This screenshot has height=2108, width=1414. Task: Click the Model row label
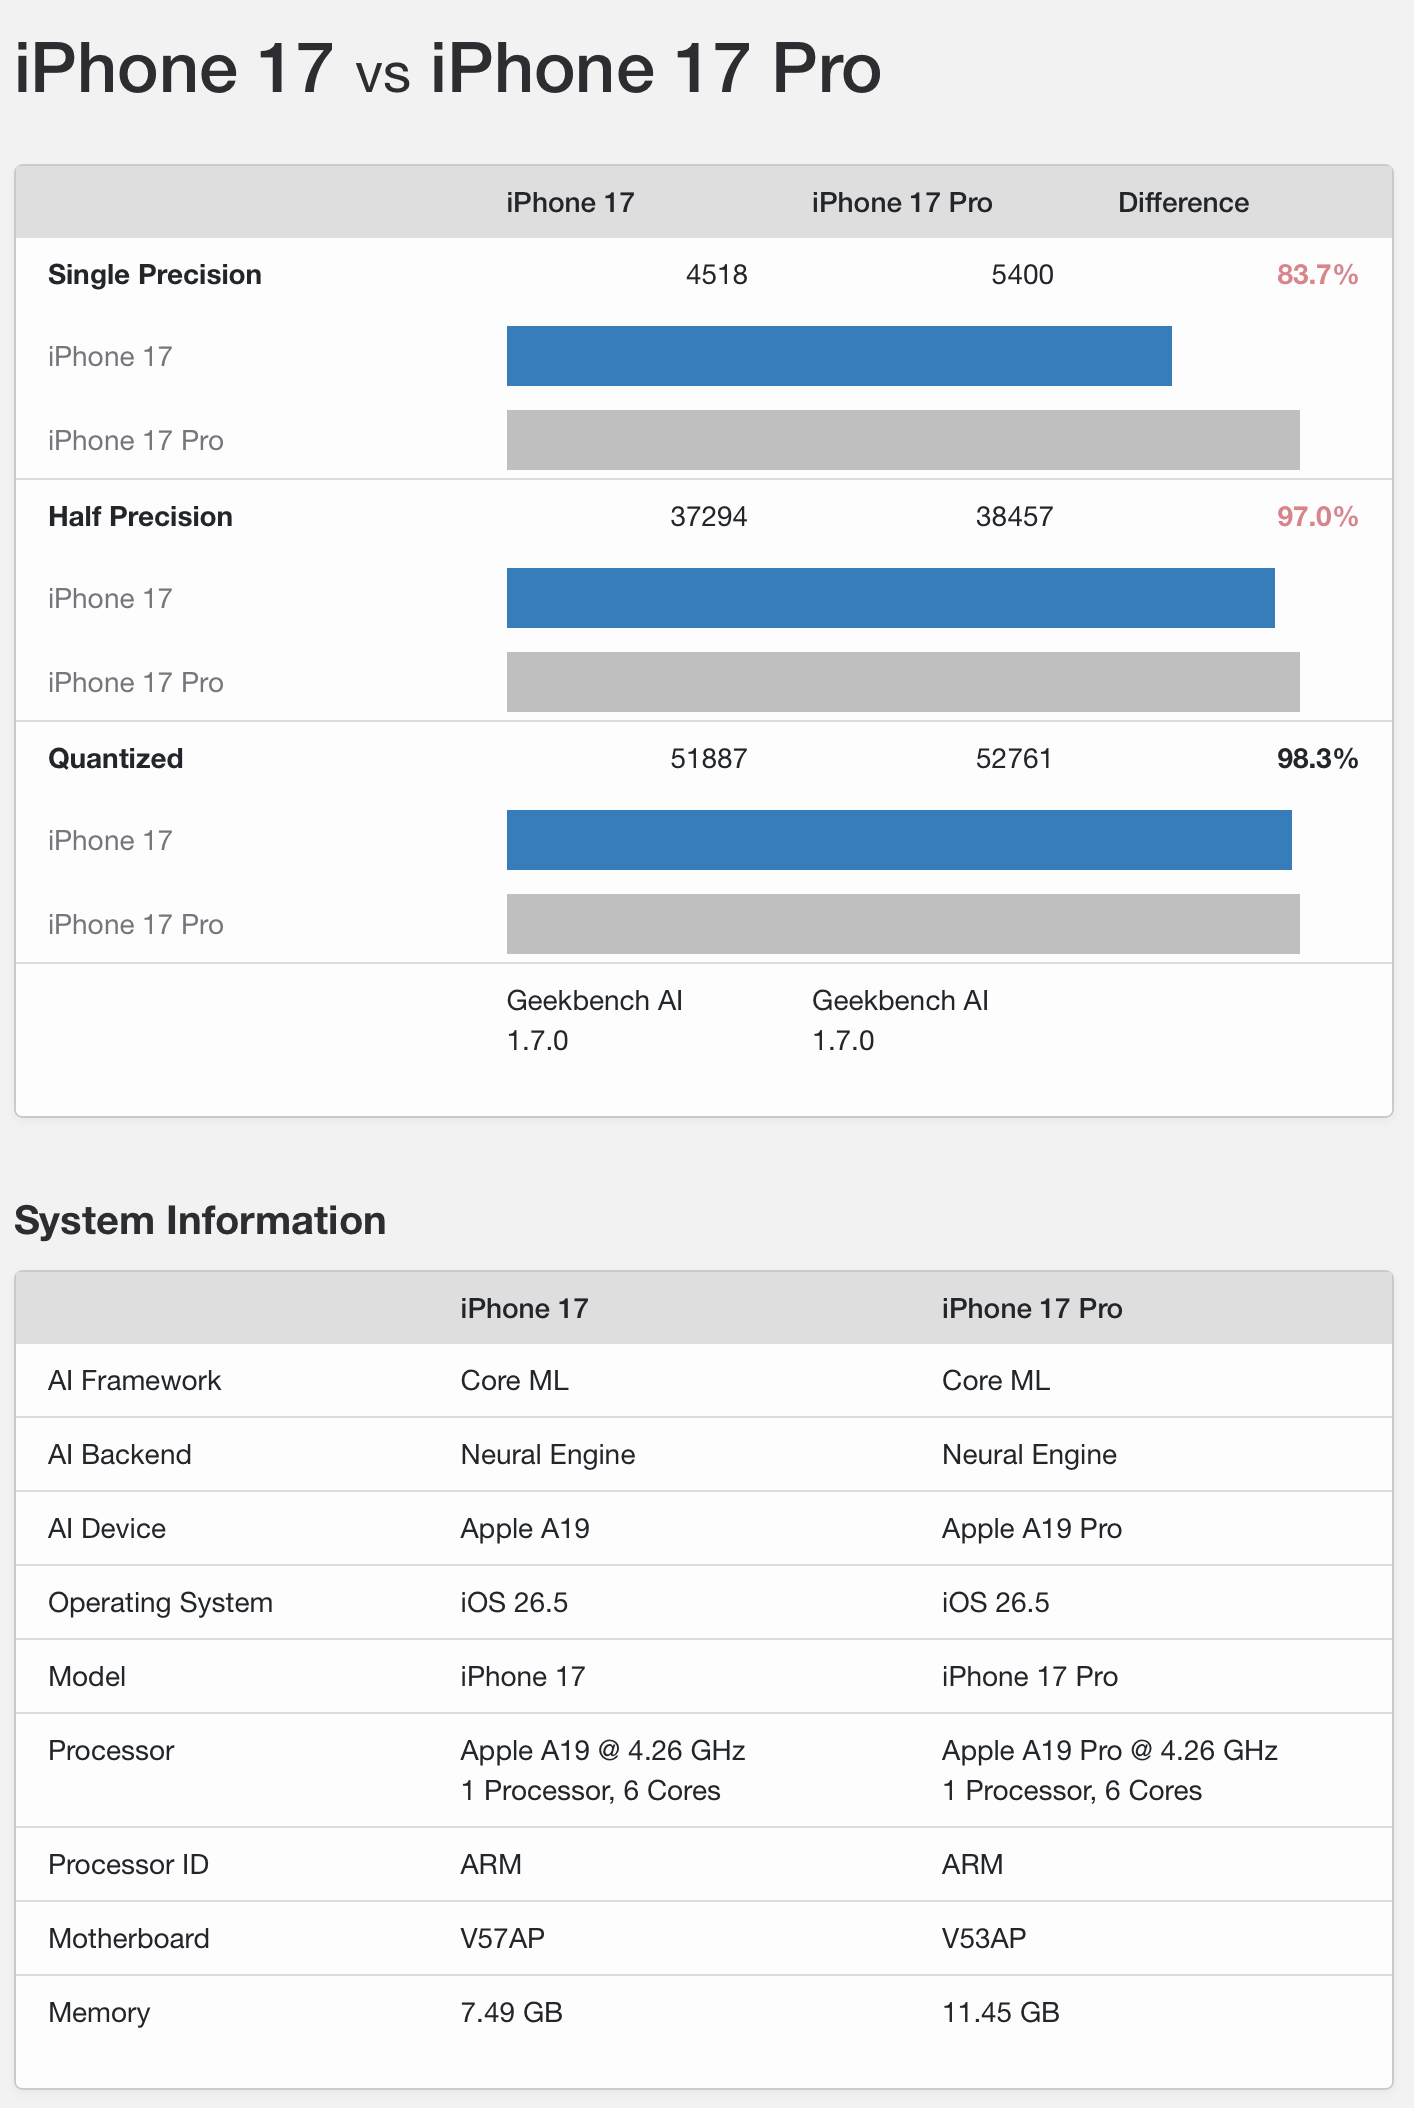tap(87, 1677)
